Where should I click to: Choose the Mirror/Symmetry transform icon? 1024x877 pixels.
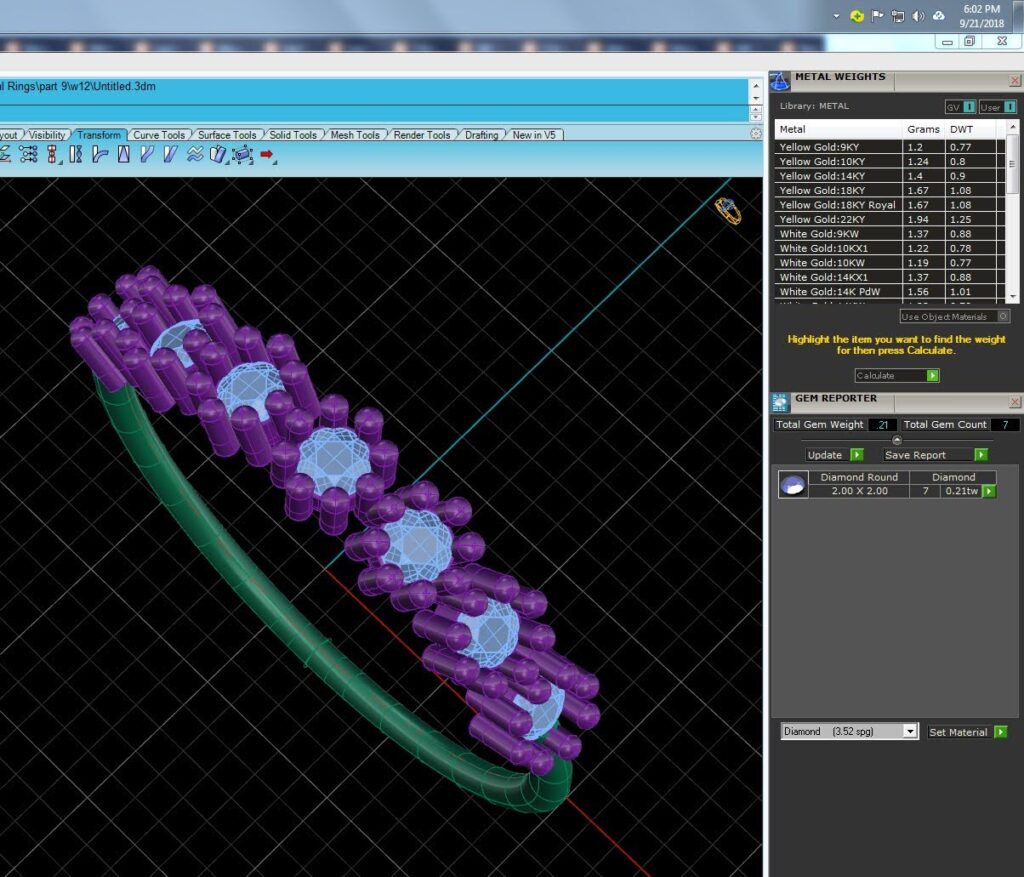click(52, 154)
